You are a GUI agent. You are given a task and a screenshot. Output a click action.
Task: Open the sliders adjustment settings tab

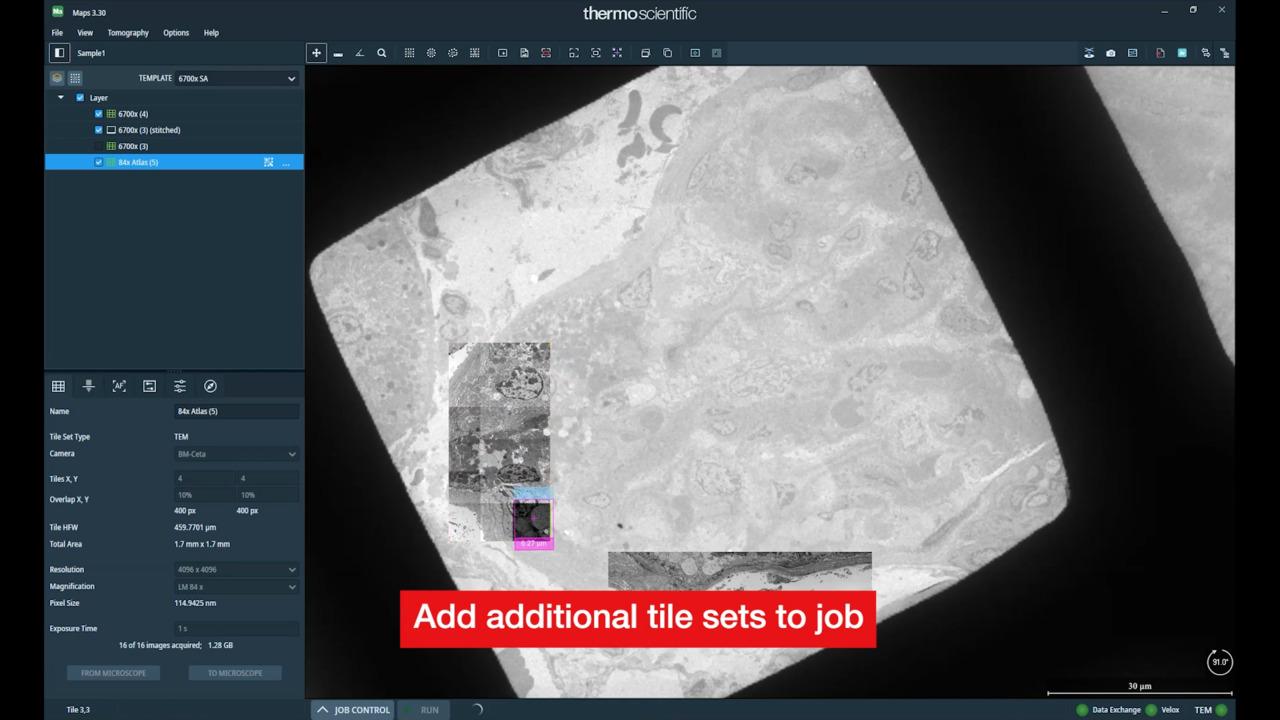click(180, 386)
